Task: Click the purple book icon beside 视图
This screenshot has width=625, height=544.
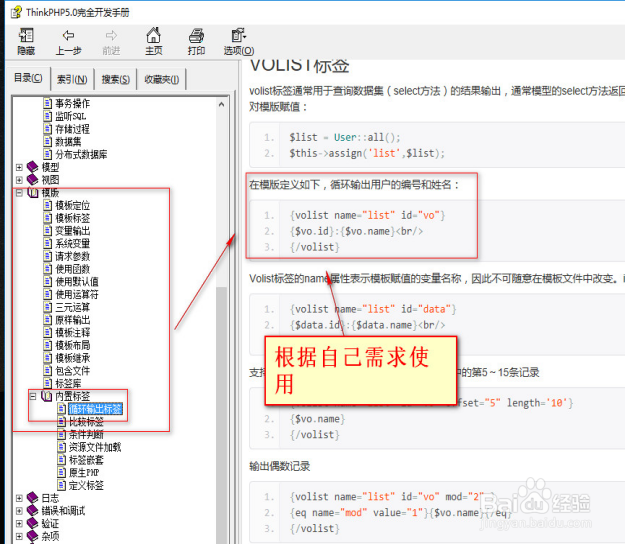Action: (32, 180)
